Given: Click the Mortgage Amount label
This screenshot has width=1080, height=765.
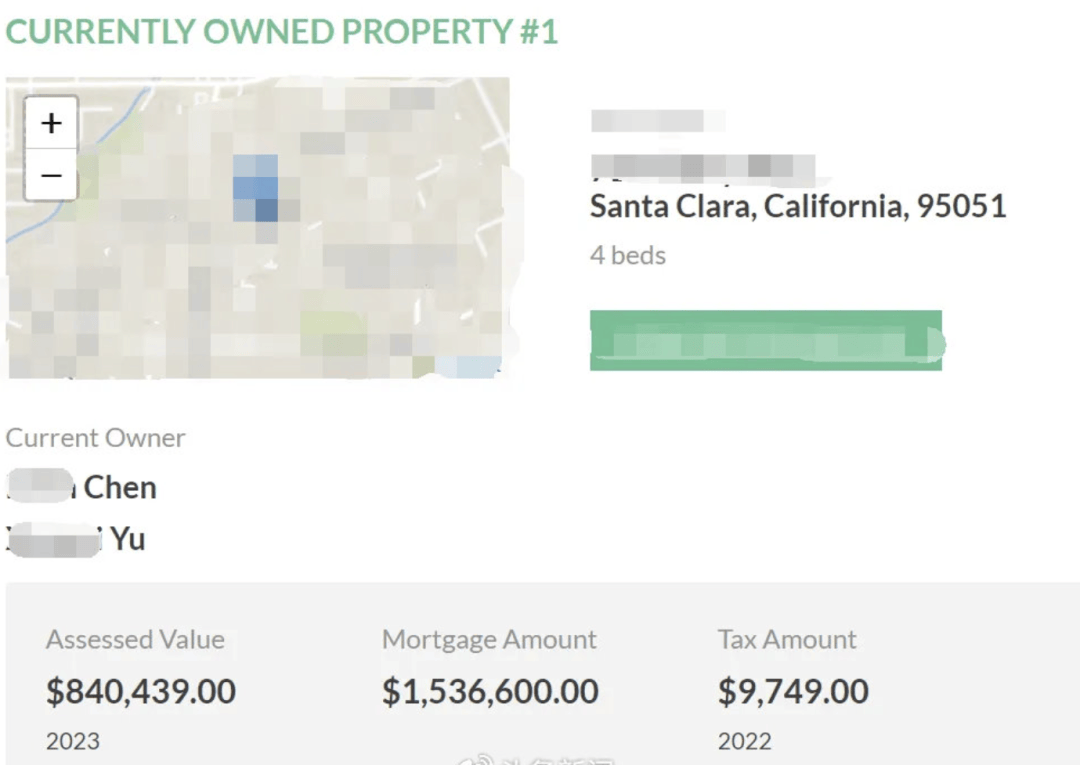Looking at the screenshot, I should pyautogui.click(x=489, y=640).
